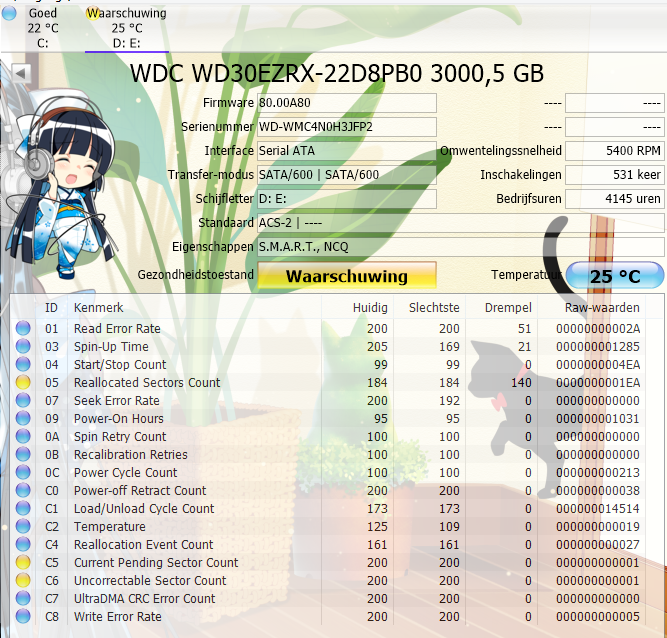This screenshot has width=667, height=638.
Task: Select the Waarschuwing D: E: drive tab
Action: 126,28
